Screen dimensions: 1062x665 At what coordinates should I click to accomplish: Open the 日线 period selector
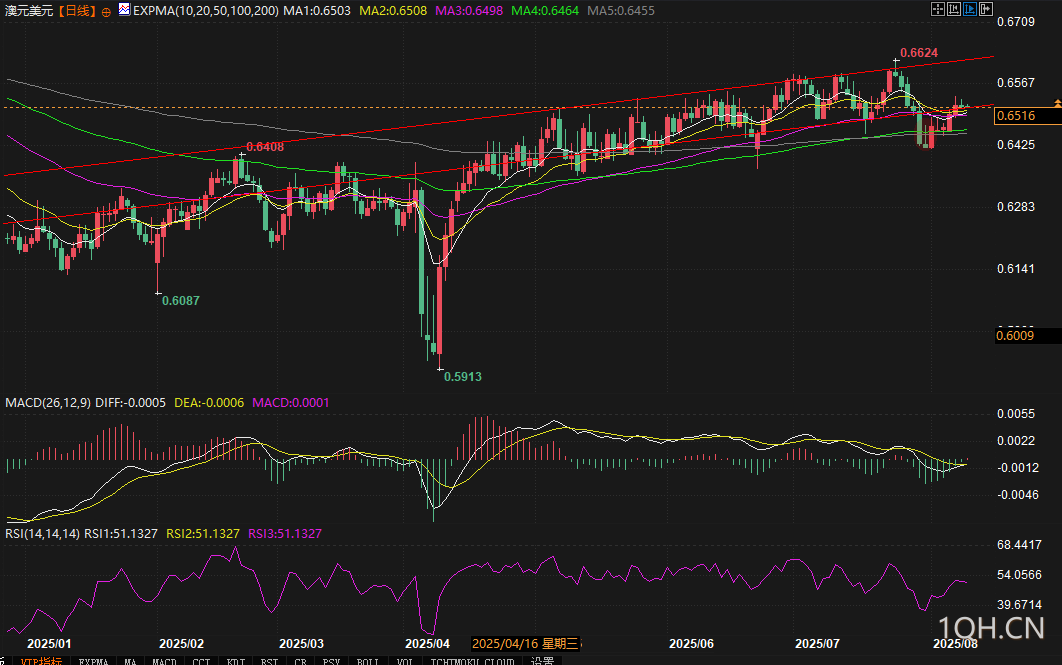click(76, 10)
